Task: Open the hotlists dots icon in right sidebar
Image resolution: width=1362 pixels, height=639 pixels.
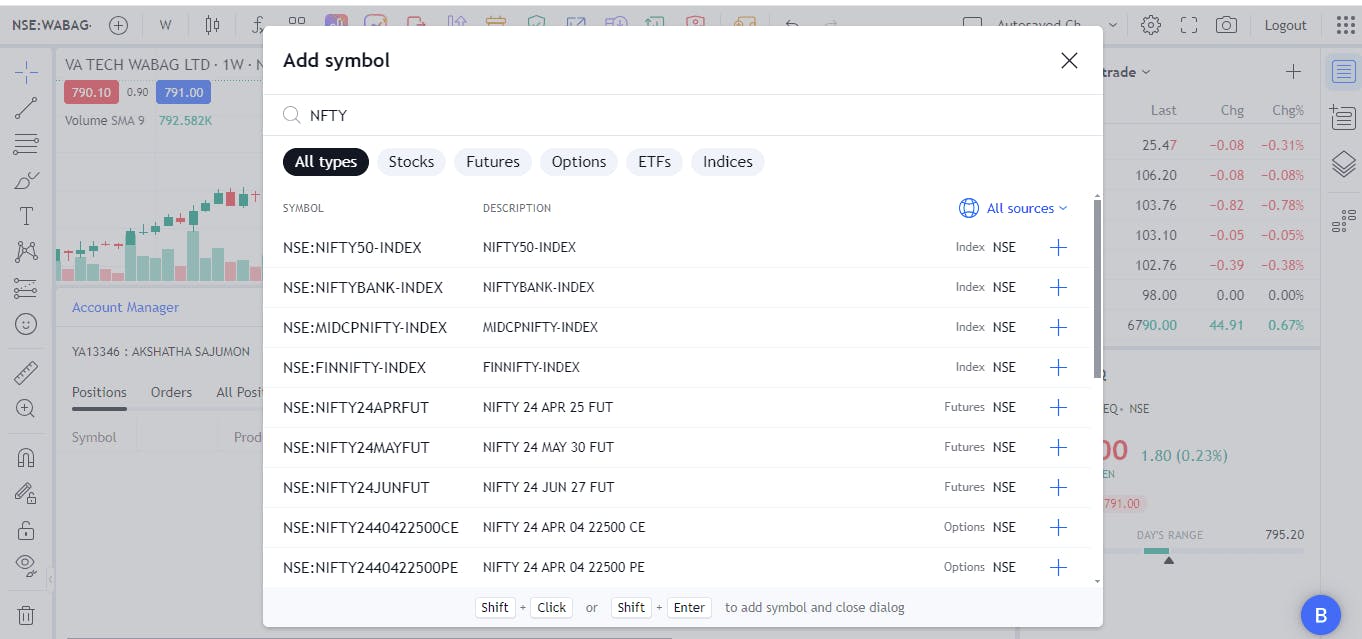Action: 1343,220
